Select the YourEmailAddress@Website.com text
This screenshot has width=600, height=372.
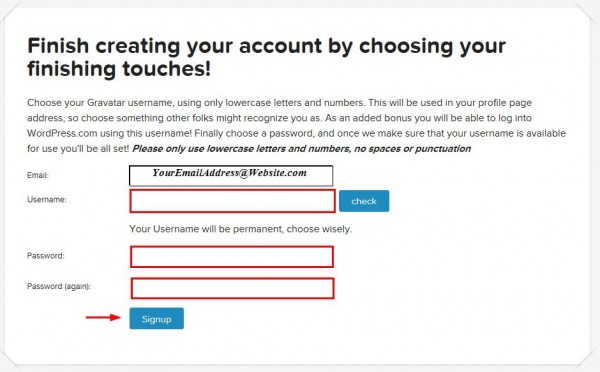(230, 173)
